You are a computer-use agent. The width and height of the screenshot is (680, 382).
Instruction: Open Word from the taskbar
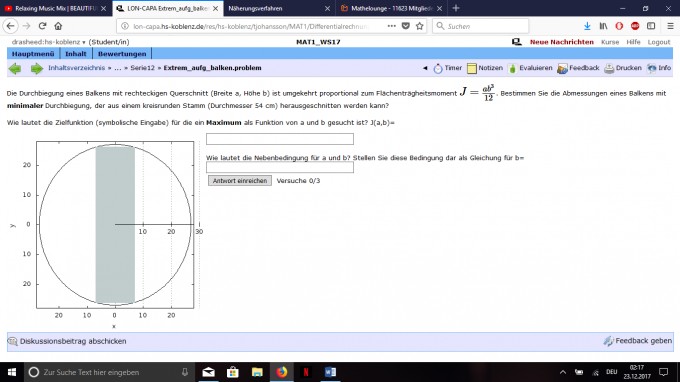coord(330,372)
